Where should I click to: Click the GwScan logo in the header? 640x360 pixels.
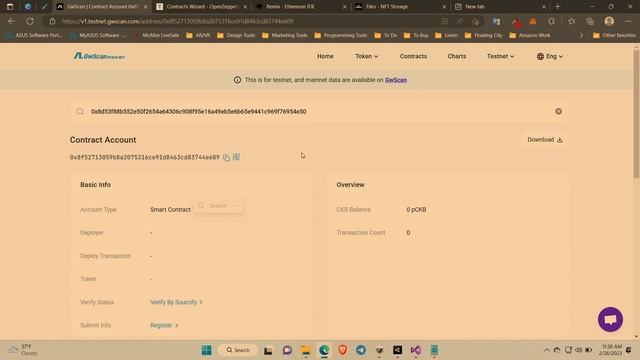pos(99,56)
